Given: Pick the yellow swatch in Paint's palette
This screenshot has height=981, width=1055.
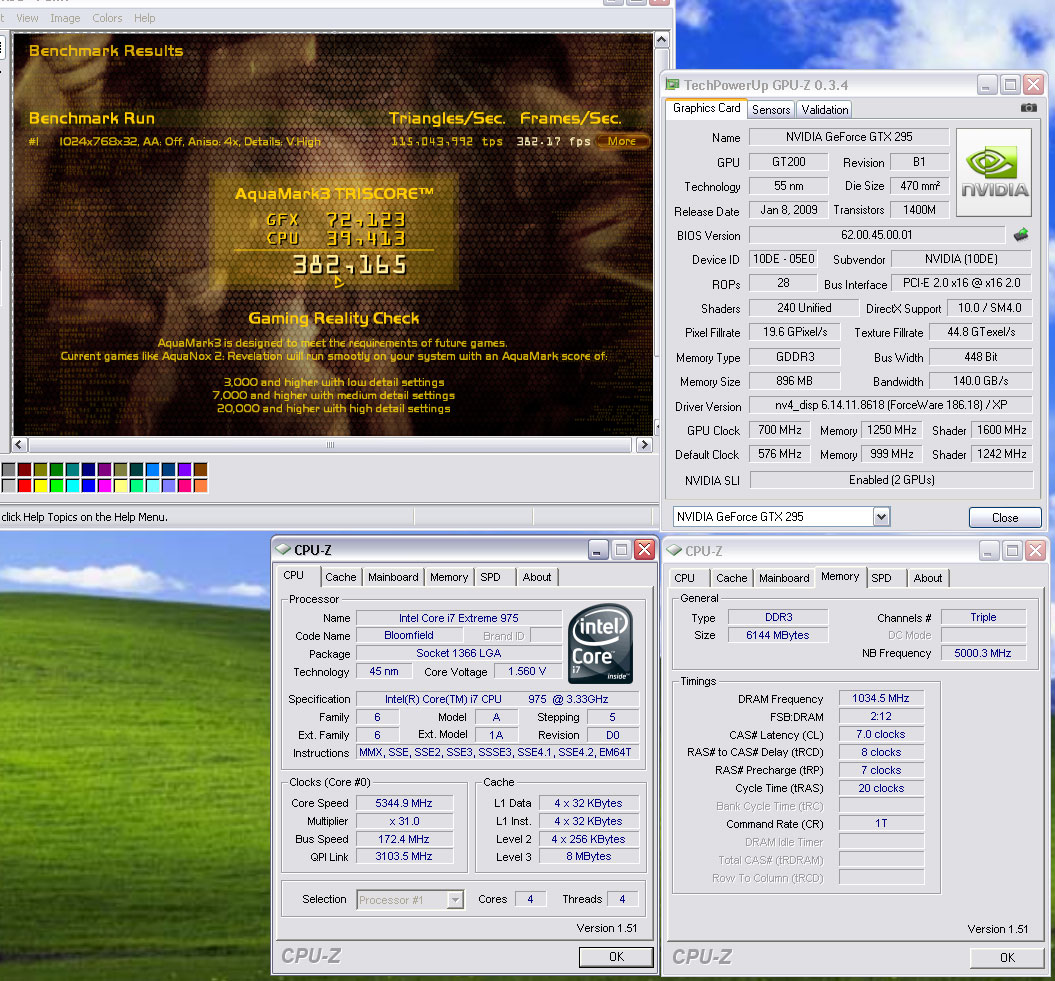Looking at the screenshot, I should (x=41, y=485).
